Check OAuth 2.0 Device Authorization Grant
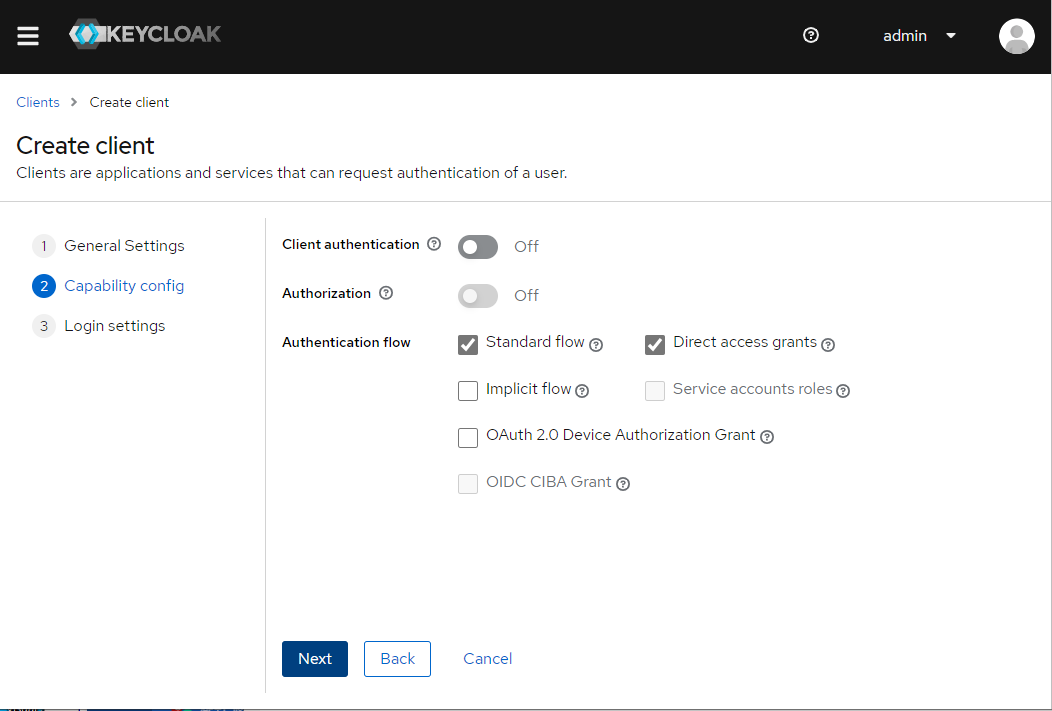 [468, 437]
